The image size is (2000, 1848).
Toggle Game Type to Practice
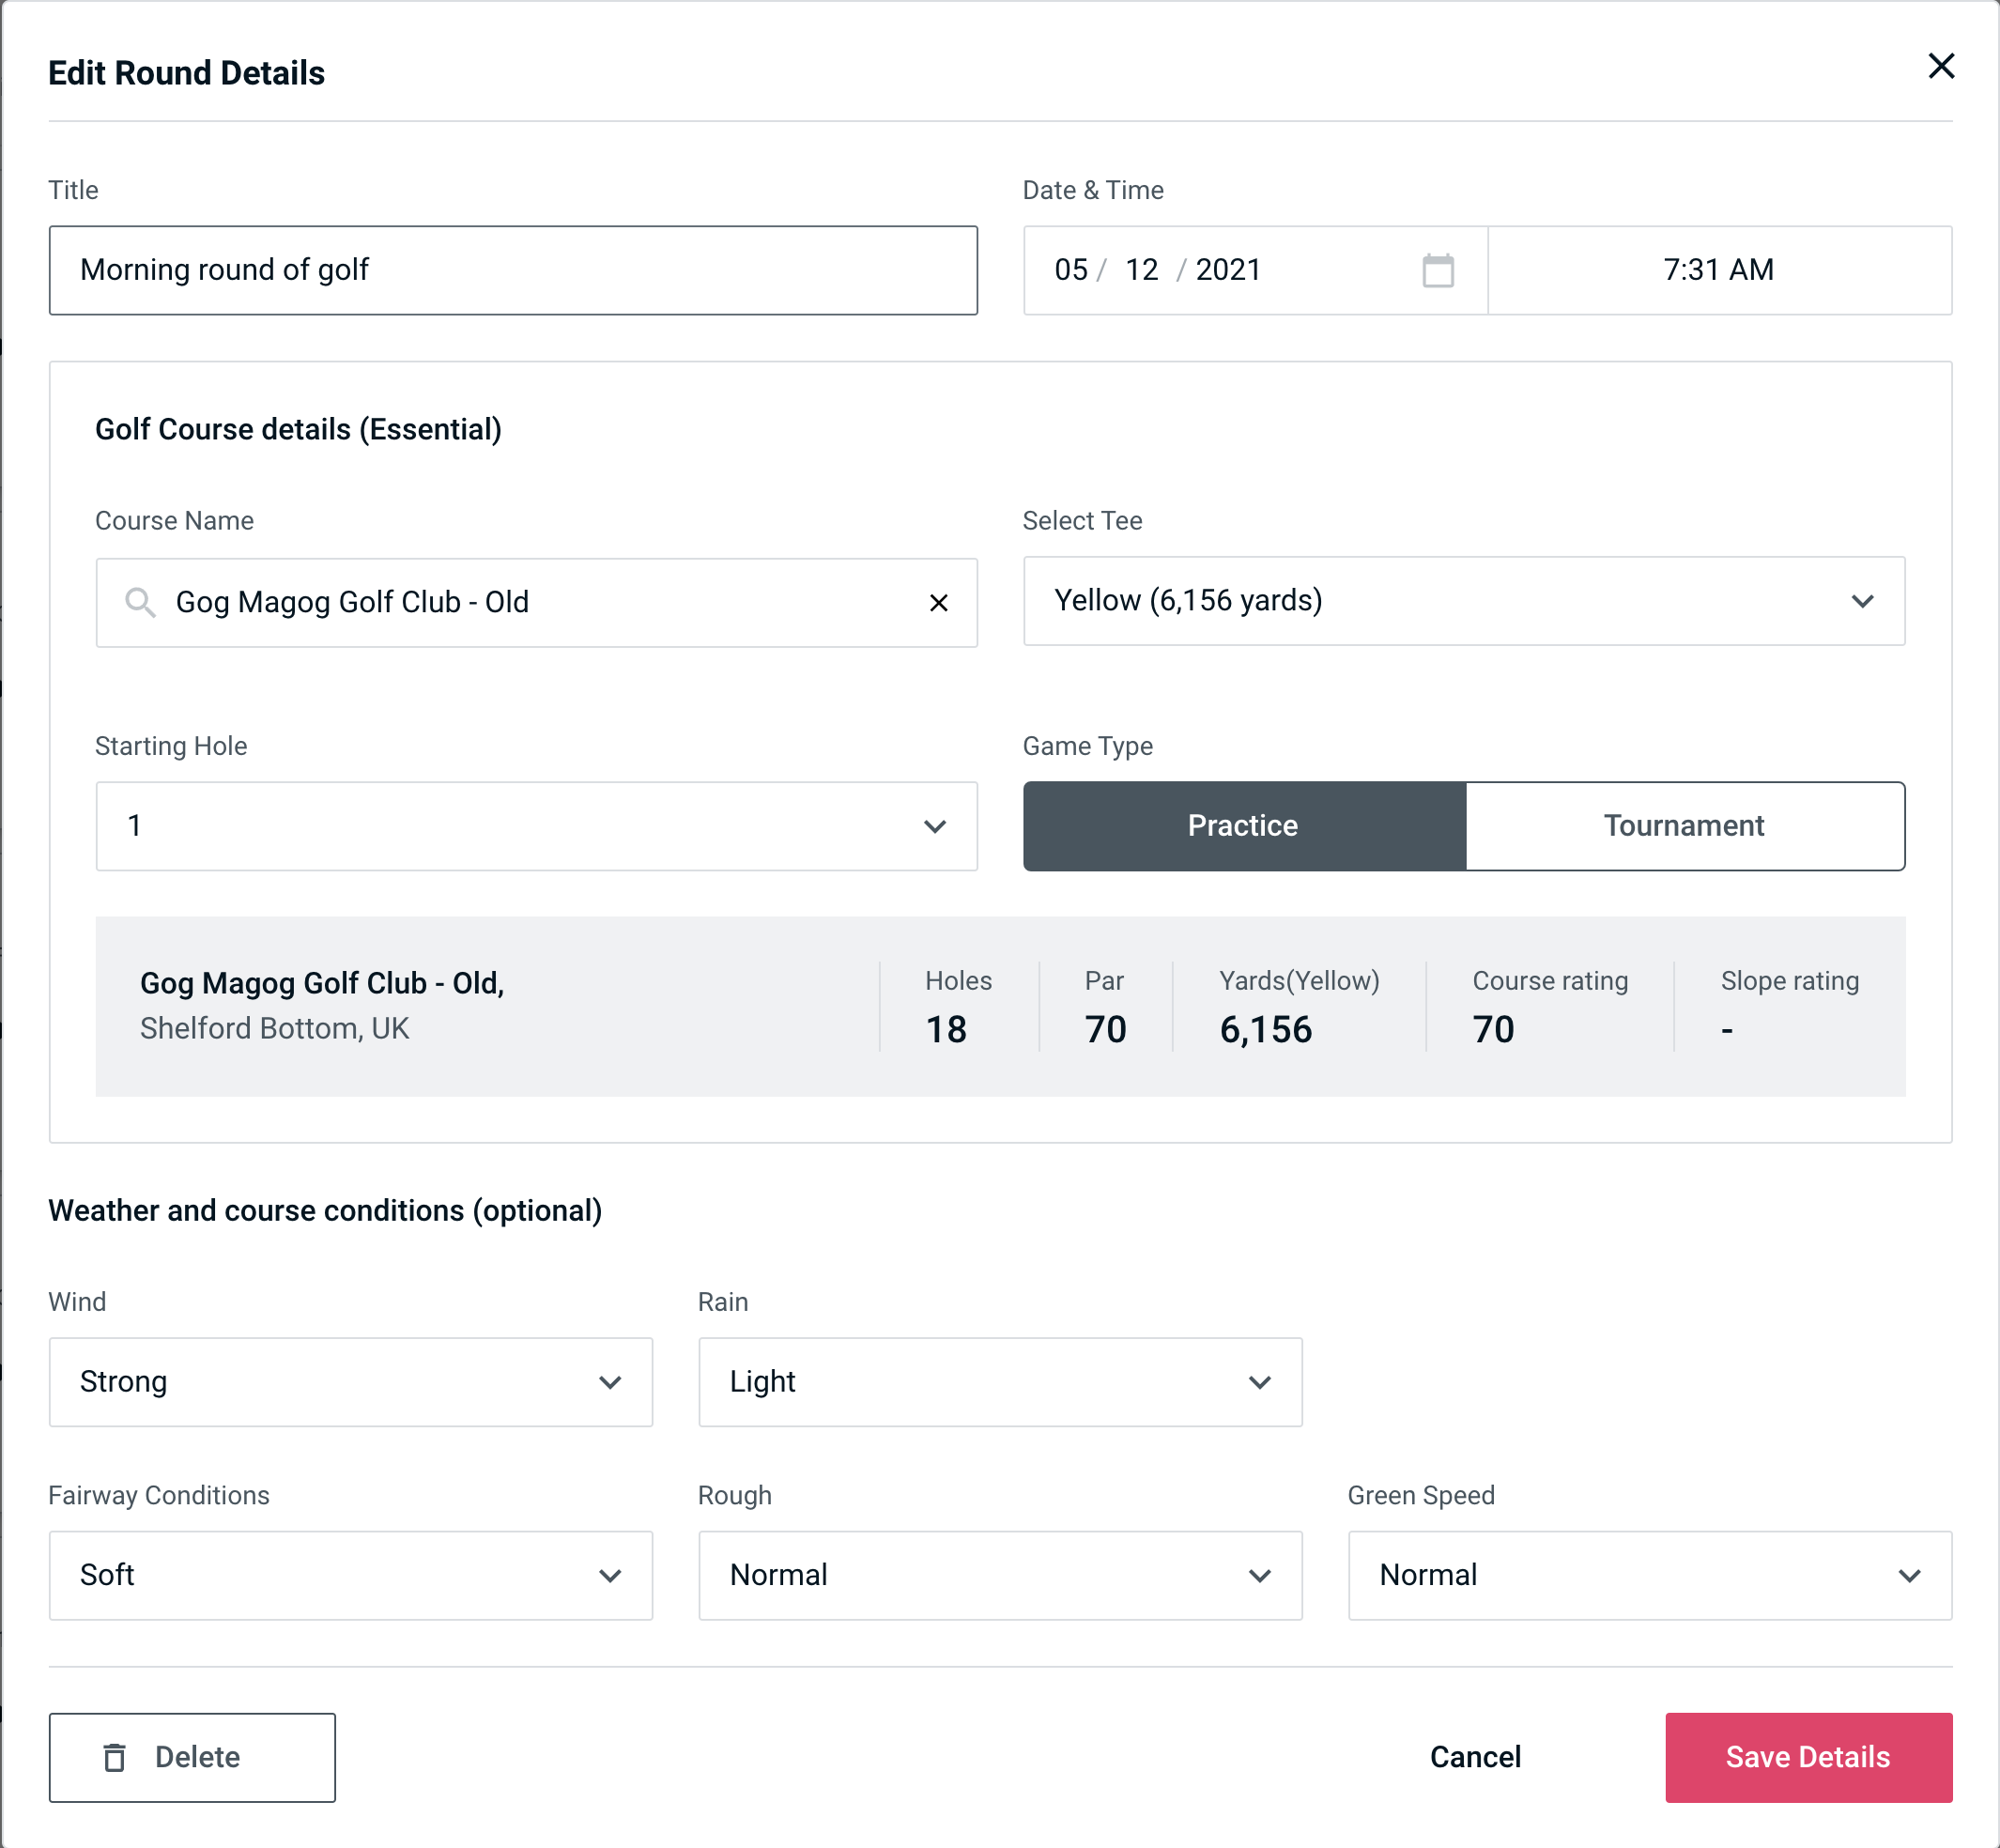pos(1242,825)
